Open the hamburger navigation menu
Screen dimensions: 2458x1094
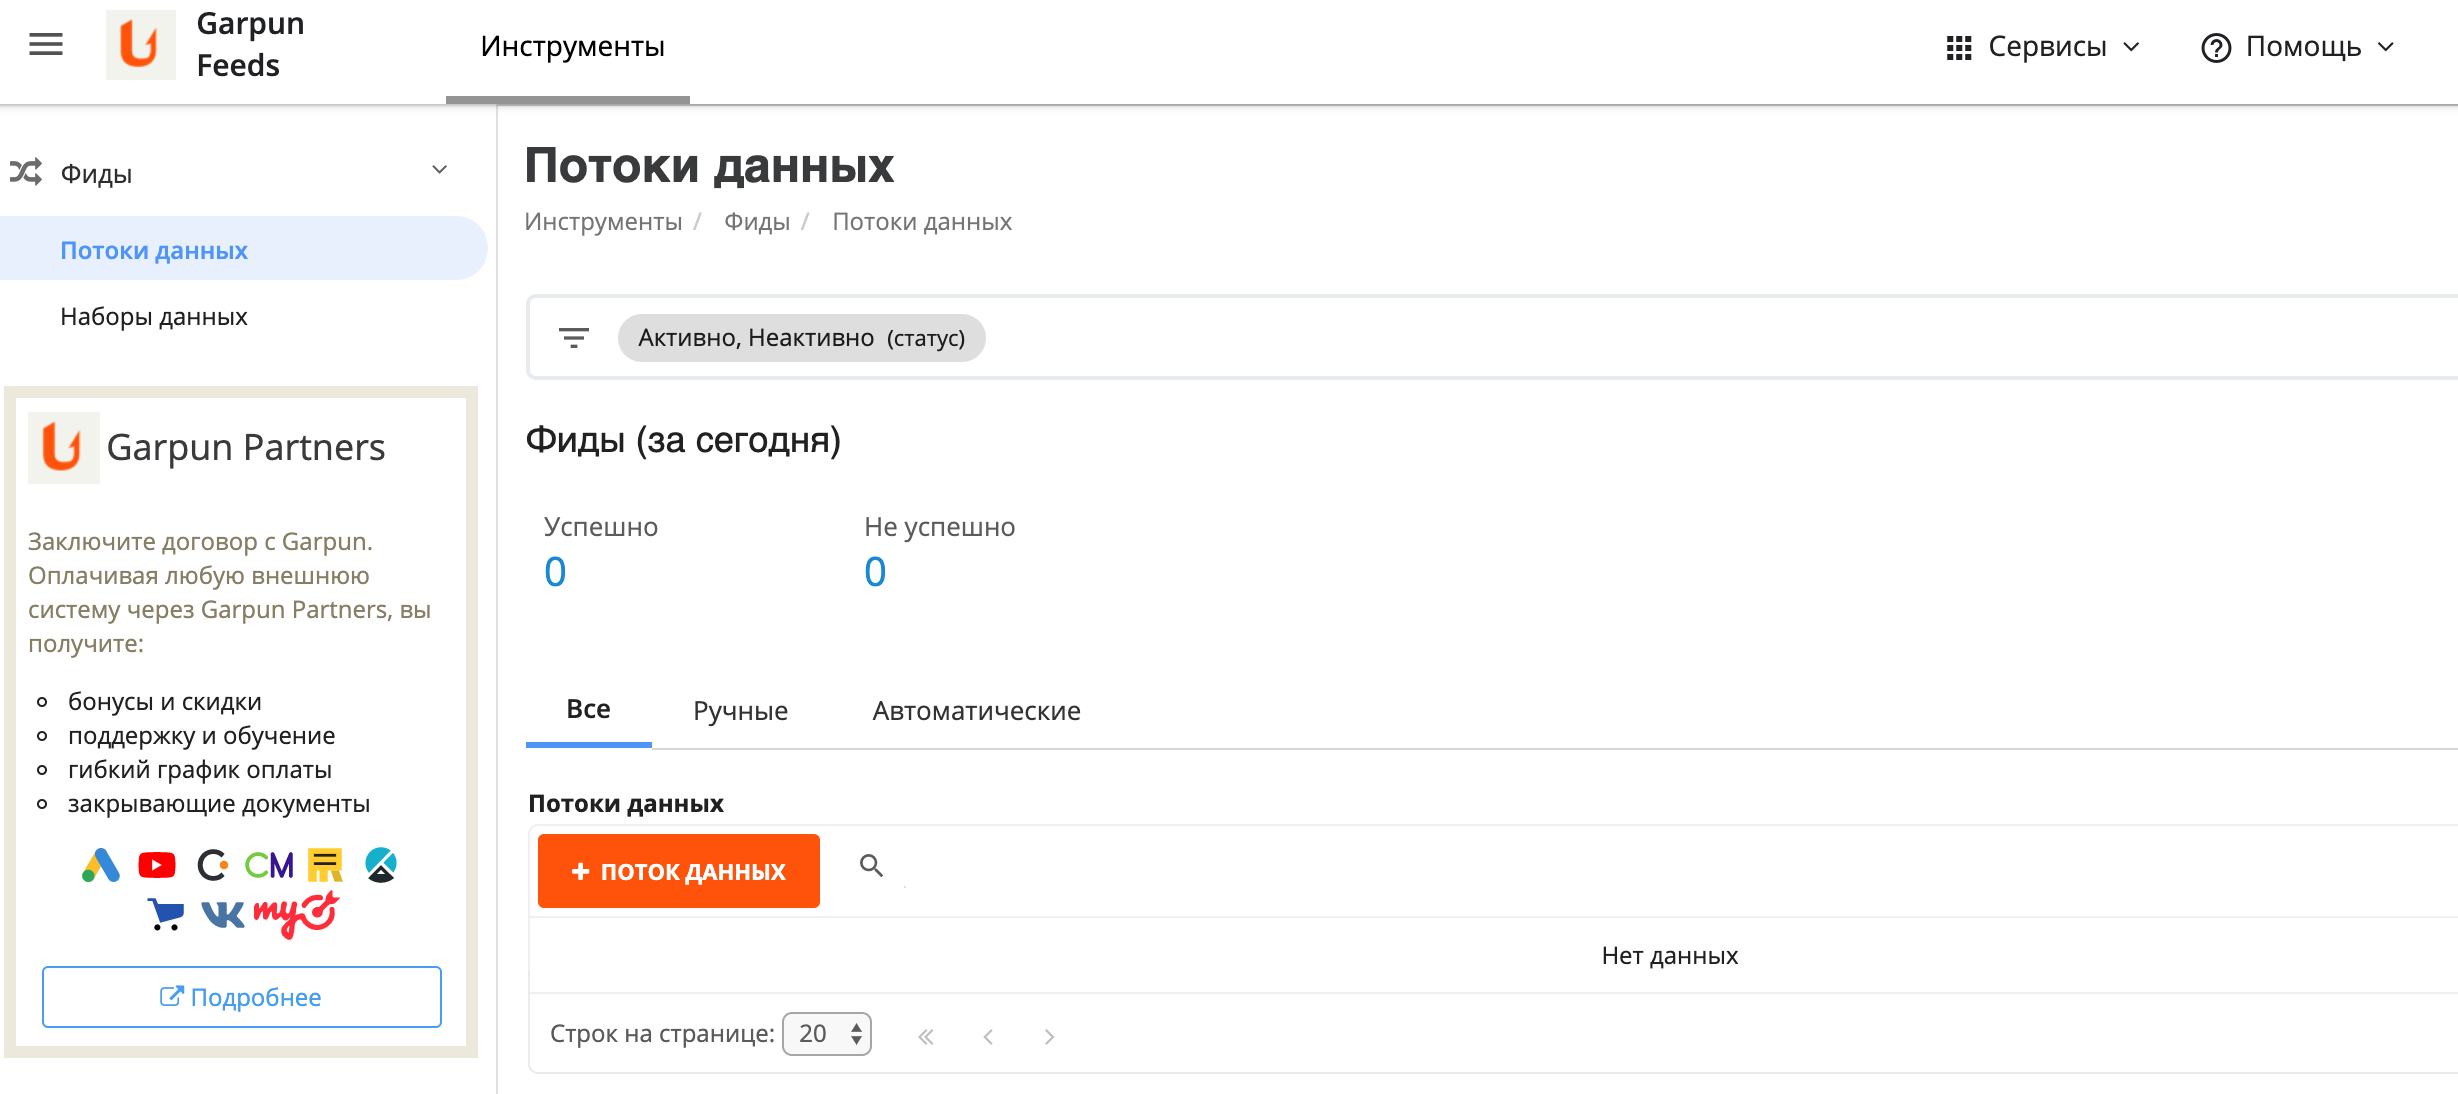pyautogui.click(x=46, y=45)
